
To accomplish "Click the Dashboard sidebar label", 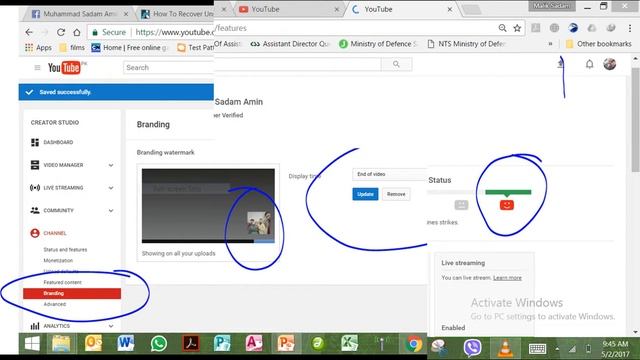I will pos(58,142).
